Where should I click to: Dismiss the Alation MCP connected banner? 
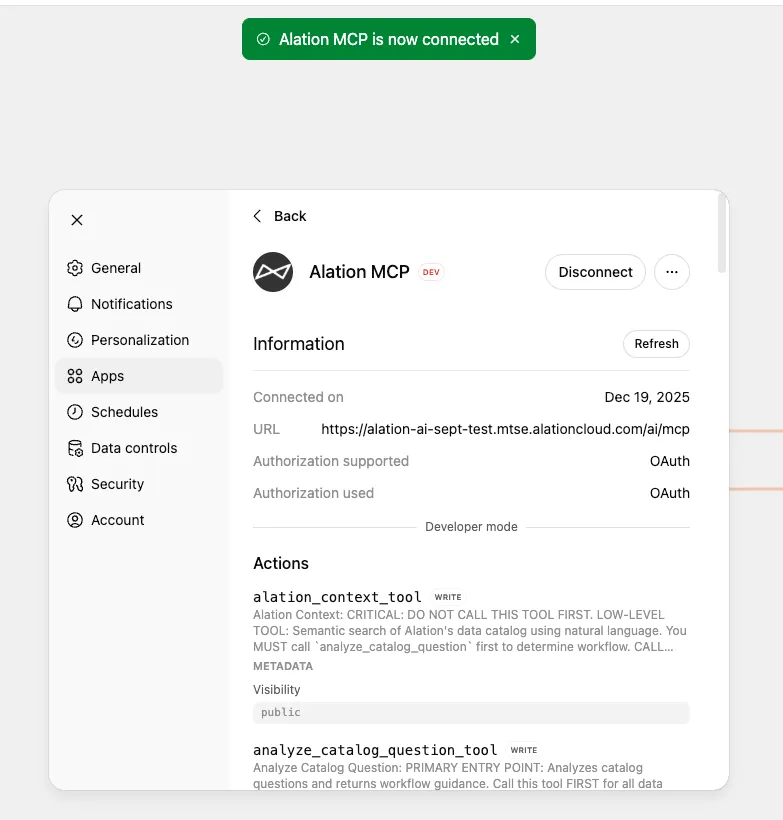(x=516, y=39)
